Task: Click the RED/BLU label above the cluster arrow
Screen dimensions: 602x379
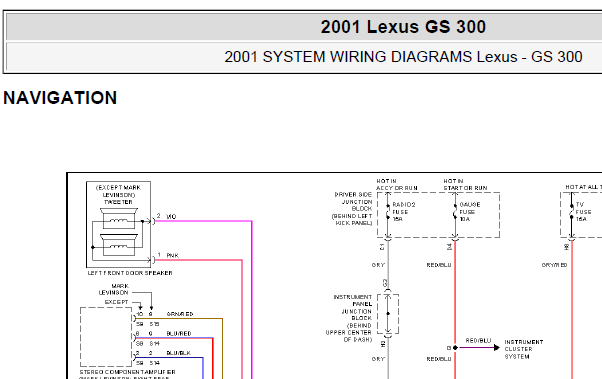Action: coord(478,341)
